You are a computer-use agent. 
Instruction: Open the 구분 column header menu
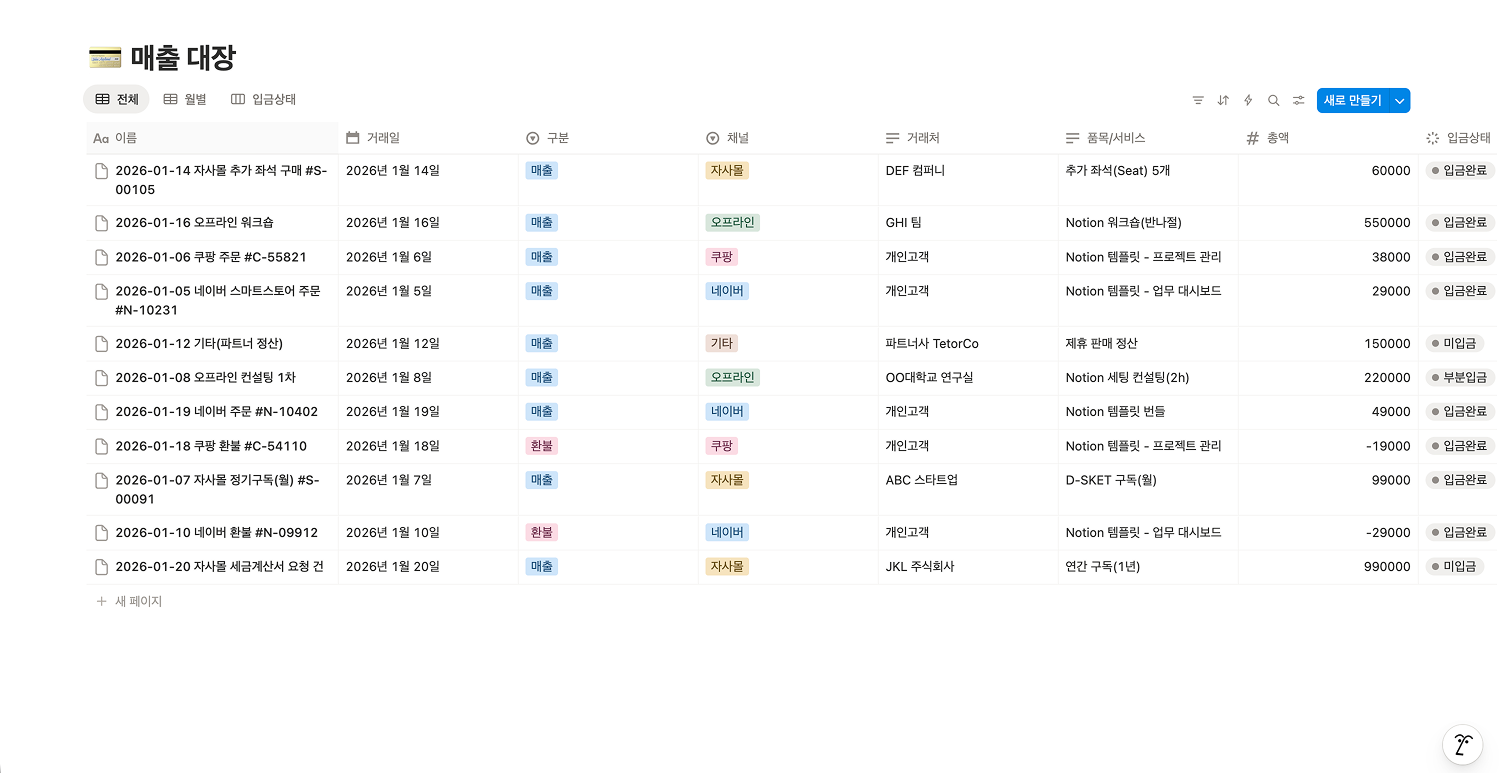click(557, 138)
